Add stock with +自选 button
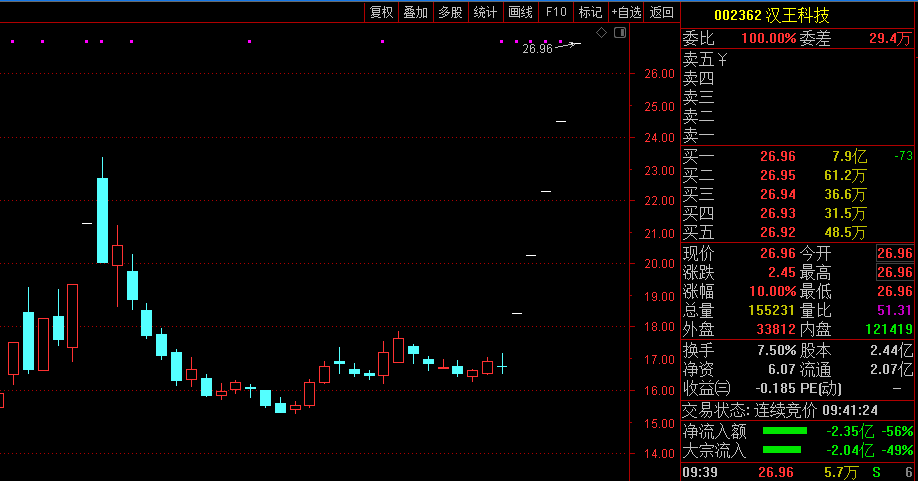Viewport: 918px width, 481px height. point(626,12)
